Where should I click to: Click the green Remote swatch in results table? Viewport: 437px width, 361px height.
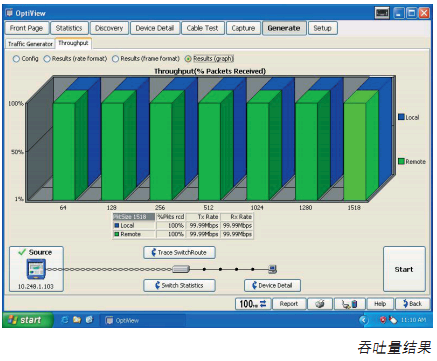117,234
